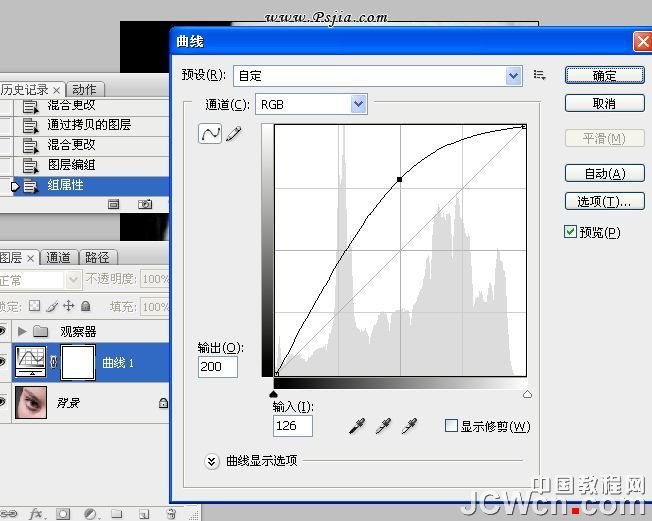Screen dimensions: 652x521
Task: Open the layer style fx menu
Action: [36, 514]
